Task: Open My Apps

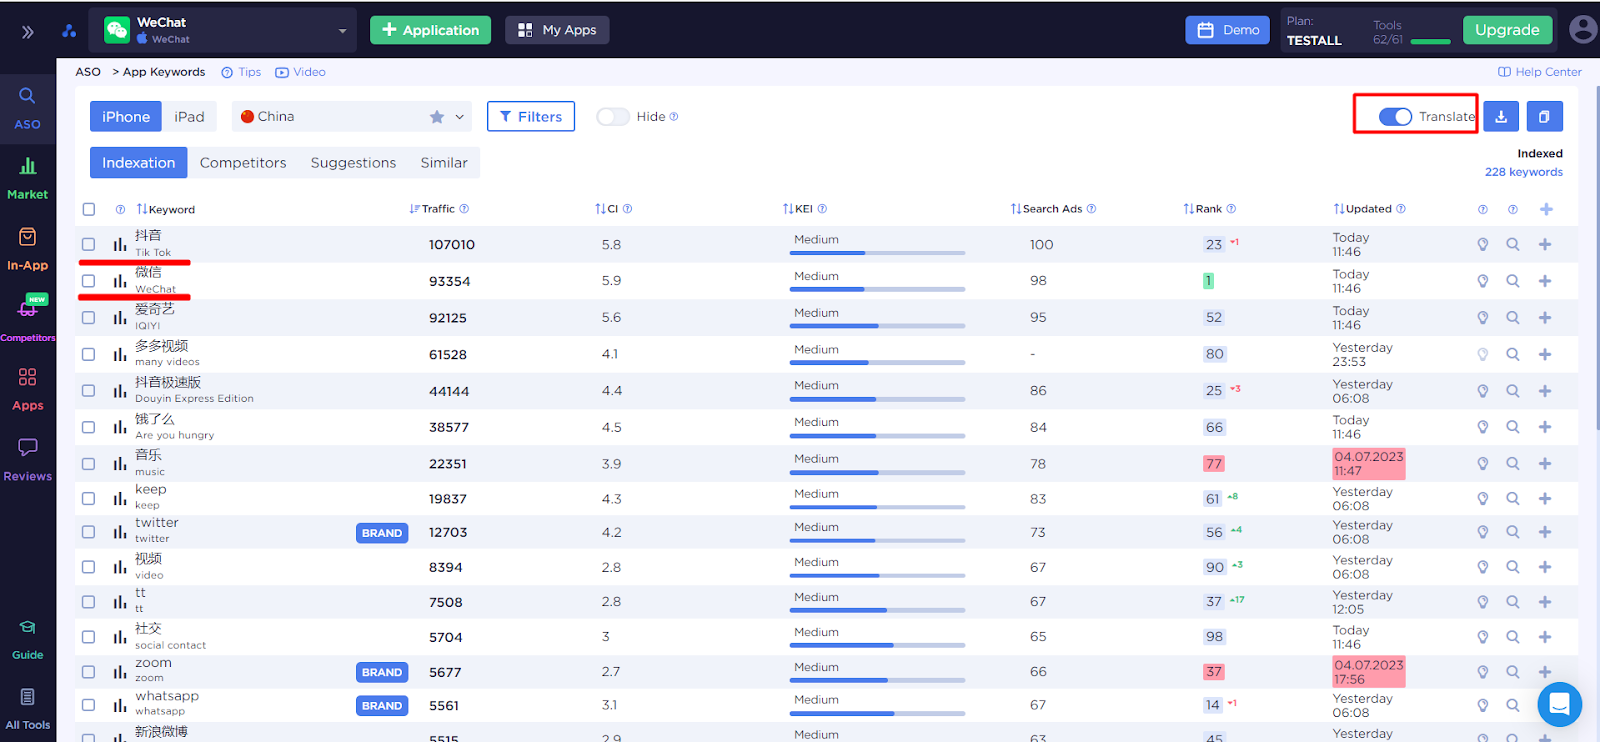Action: coord(557,30)
